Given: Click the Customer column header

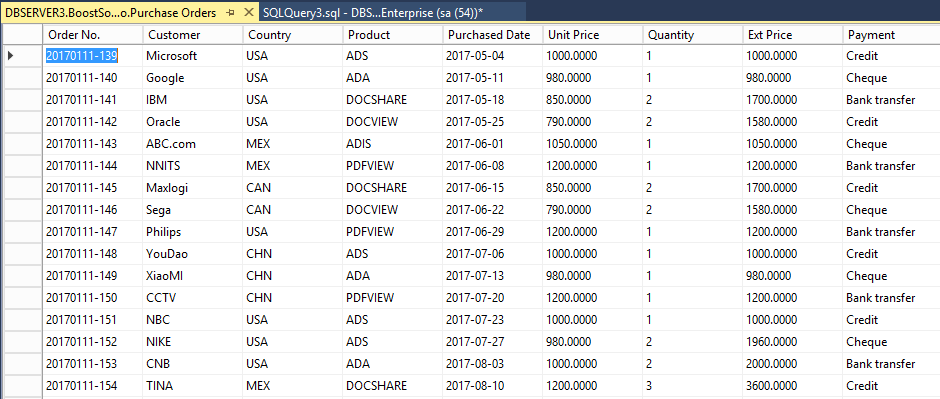Looking at the screenshot, I should click(x=192, y=35).
